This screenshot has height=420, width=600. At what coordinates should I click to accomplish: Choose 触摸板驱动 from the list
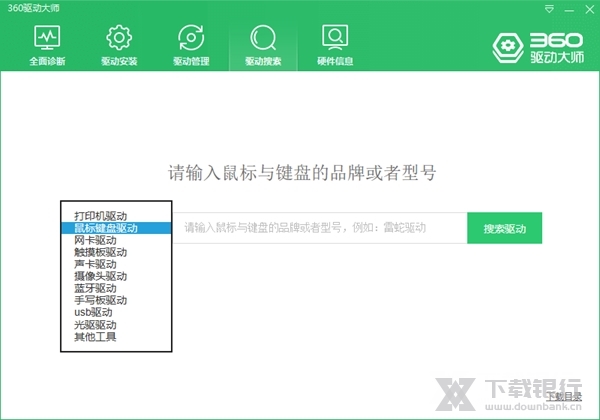point(116,252)
